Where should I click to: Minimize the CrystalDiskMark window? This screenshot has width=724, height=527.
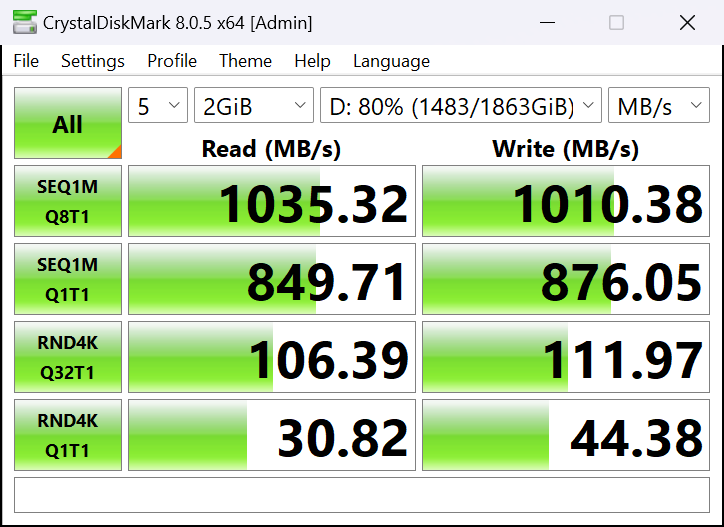pos(547,22)
